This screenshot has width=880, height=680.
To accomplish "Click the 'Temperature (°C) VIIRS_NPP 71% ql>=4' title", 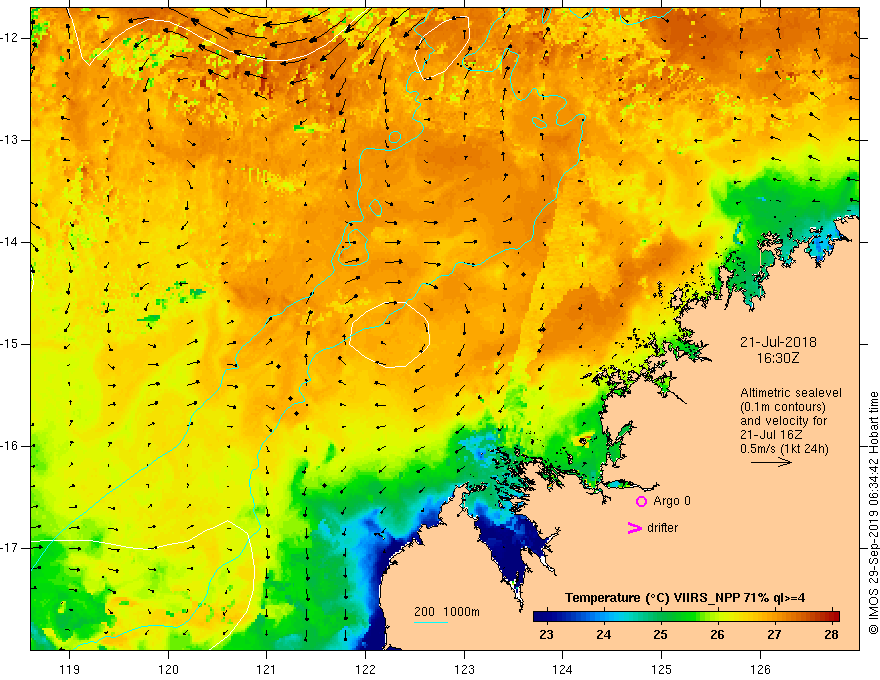I will [685, 598].
